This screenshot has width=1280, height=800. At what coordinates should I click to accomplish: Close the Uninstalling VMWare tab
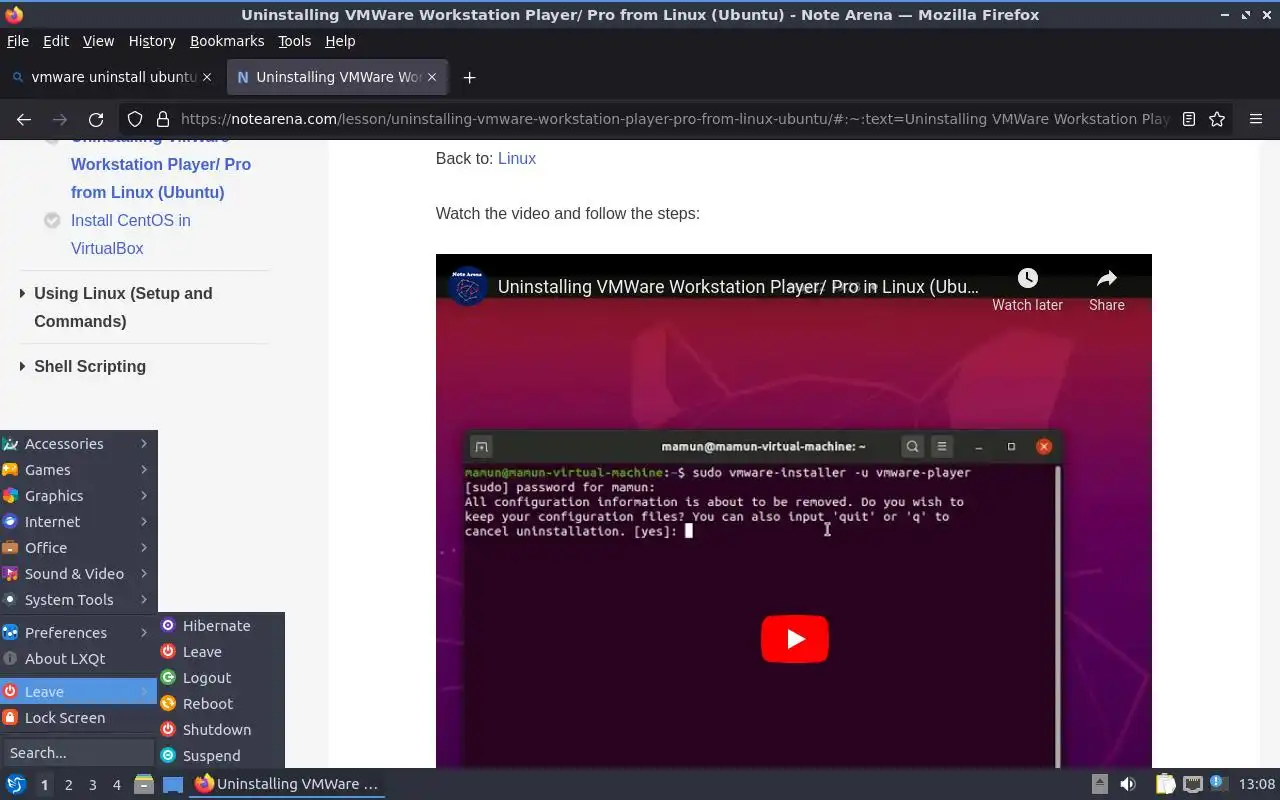432,77
